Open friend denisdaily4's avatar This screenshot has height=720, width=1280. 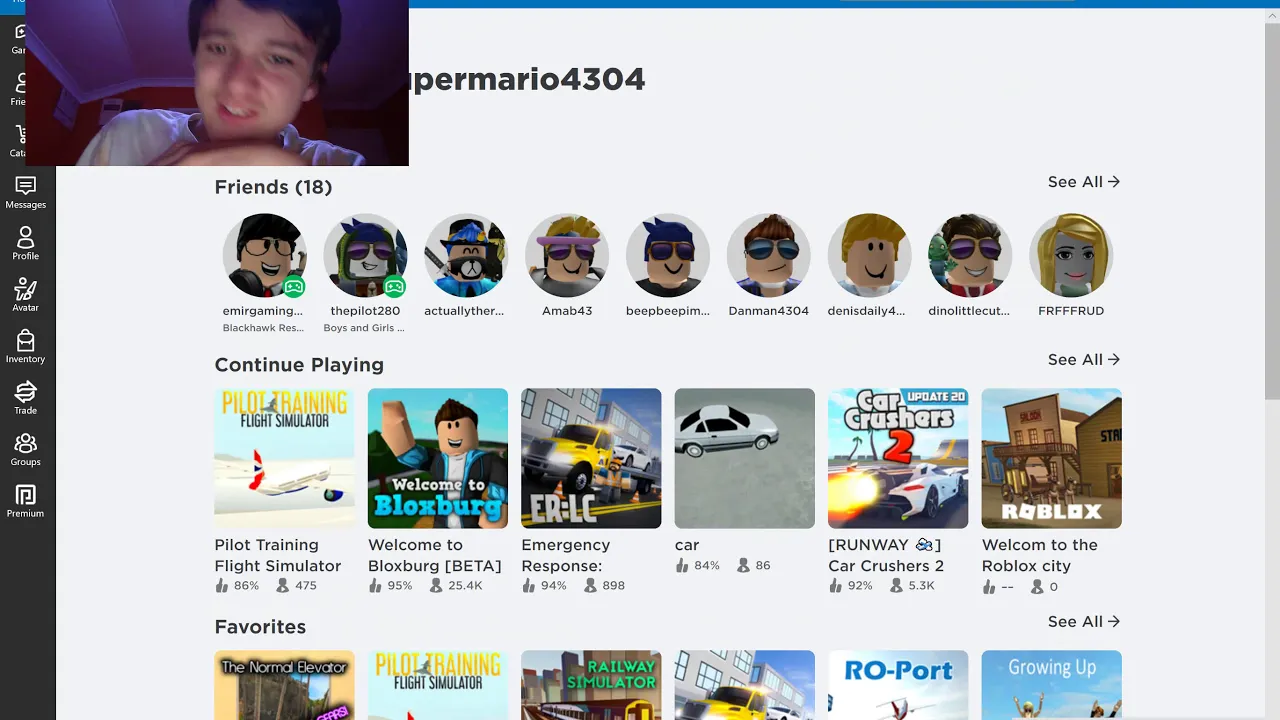coord(869,255)
